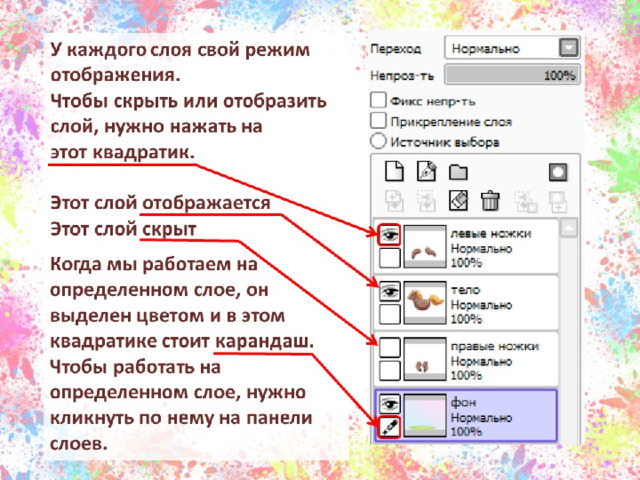This screenshot has width=640, height=480.
Task: Clear the layer with the eraser icon
Action: 458,200
